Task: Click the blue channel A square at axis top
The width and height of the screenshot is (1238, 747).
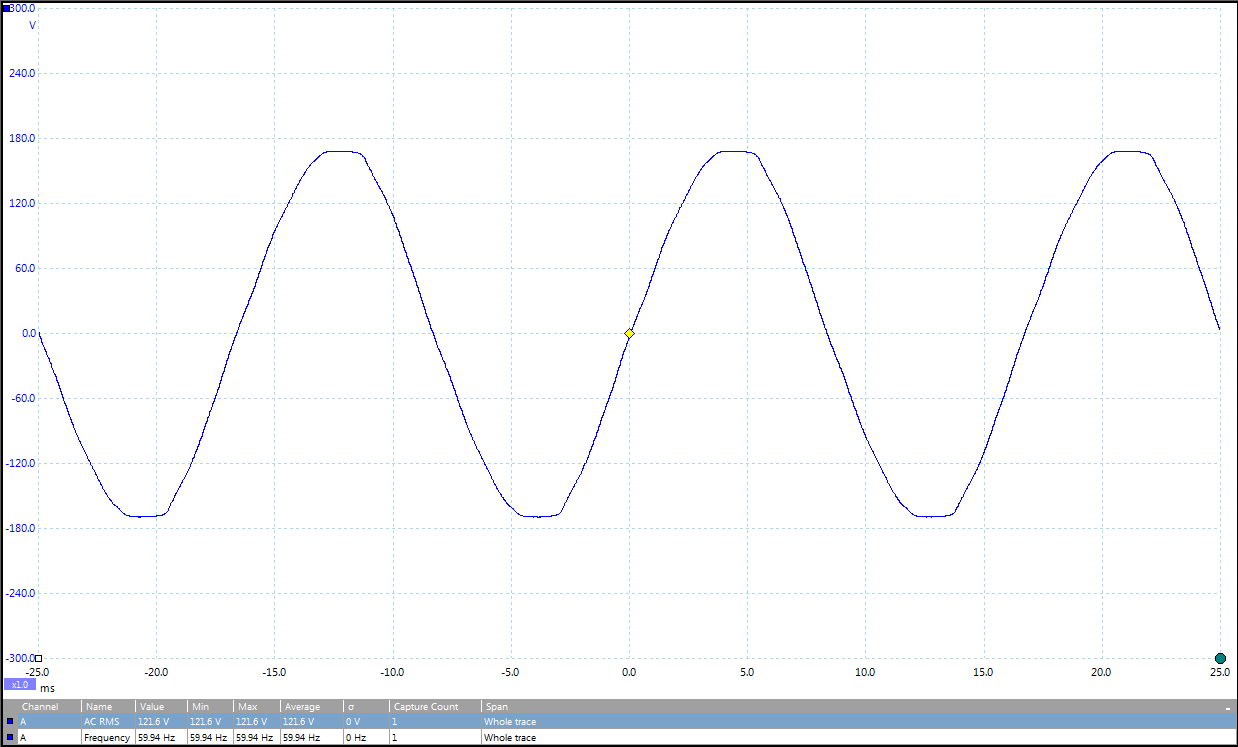Action: click(x=6, y=8)
